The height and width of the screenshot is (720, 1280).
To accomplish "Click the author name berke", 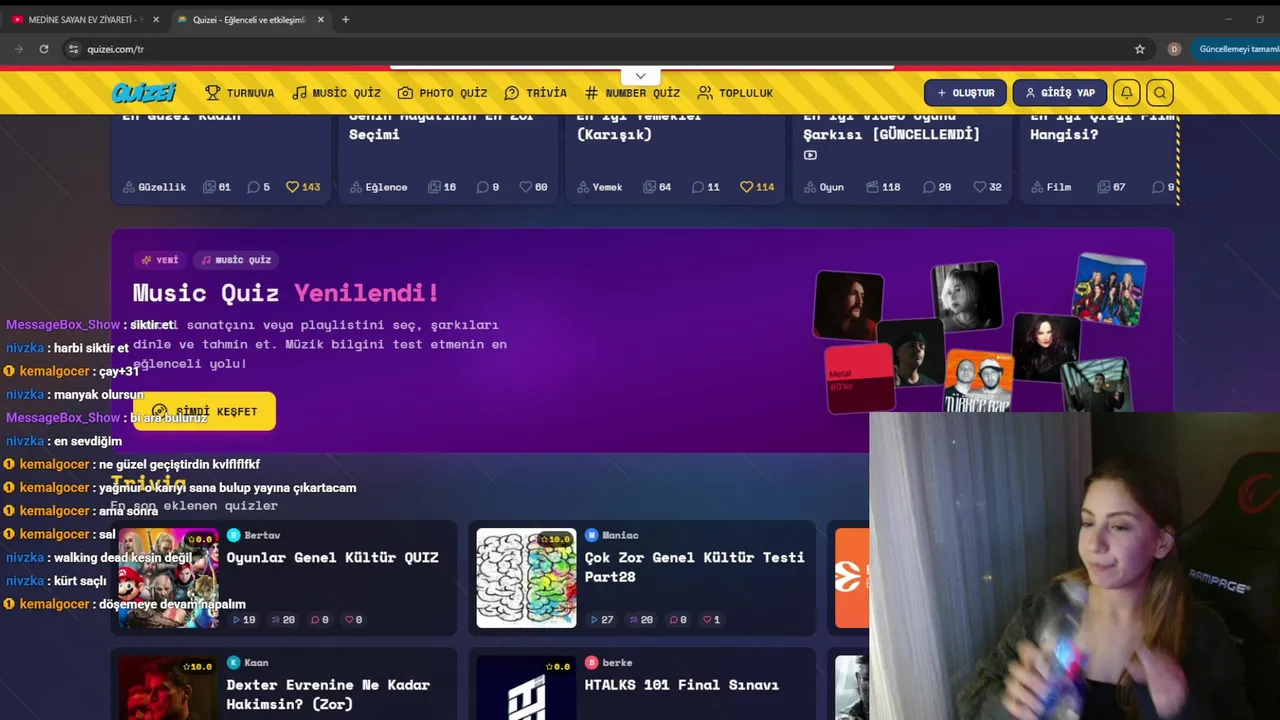I will (617, 662).
